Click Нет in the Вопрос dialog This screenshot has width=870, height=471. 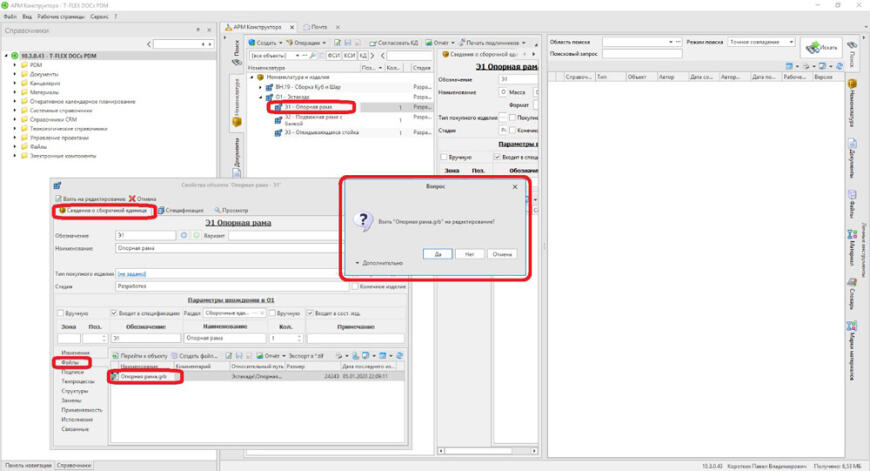pyautogui.click(x=469, y=254)
